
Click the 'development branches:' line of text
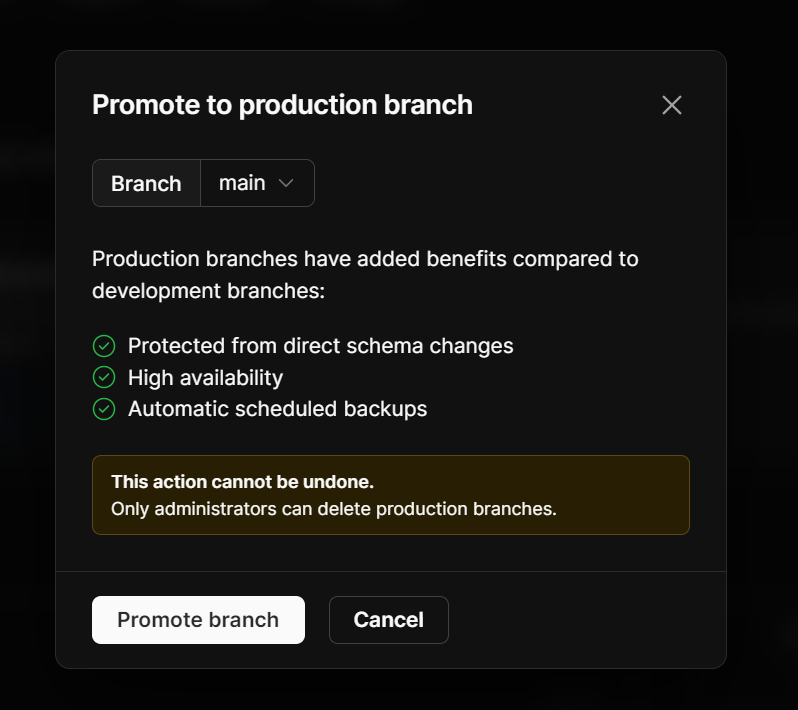click(208, 291)
